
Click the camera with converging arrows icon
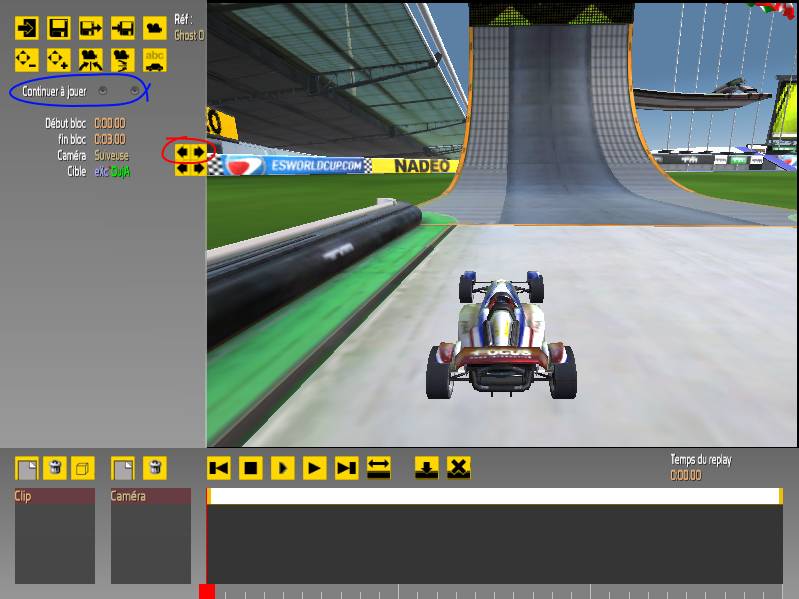[x=91, y=60]
